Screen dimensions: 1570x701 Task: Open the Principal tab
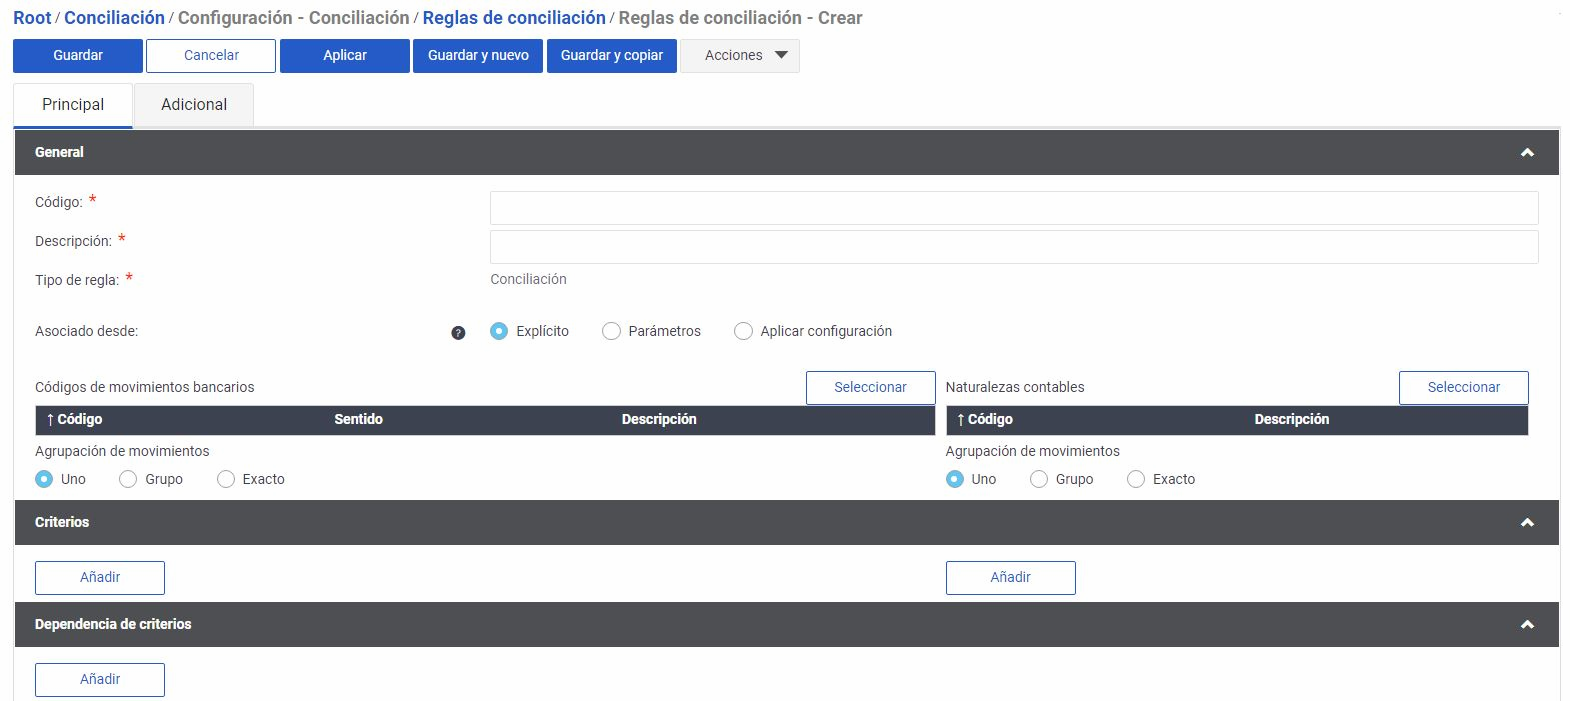[73, 105]
